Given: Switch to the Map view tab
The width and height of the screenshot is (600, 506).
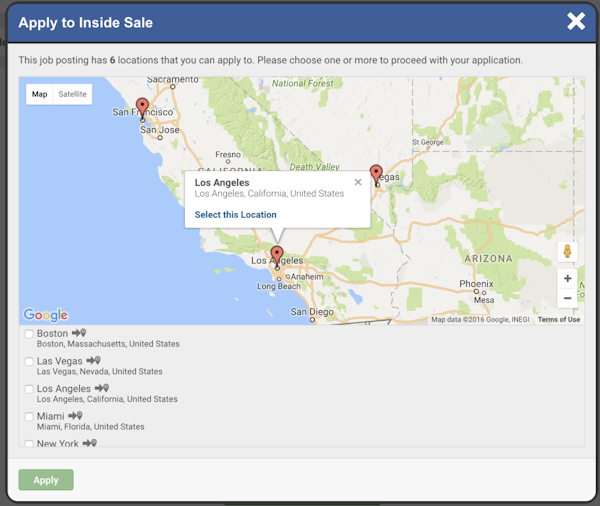Looking at the screenshot, I should coord(40,95).
